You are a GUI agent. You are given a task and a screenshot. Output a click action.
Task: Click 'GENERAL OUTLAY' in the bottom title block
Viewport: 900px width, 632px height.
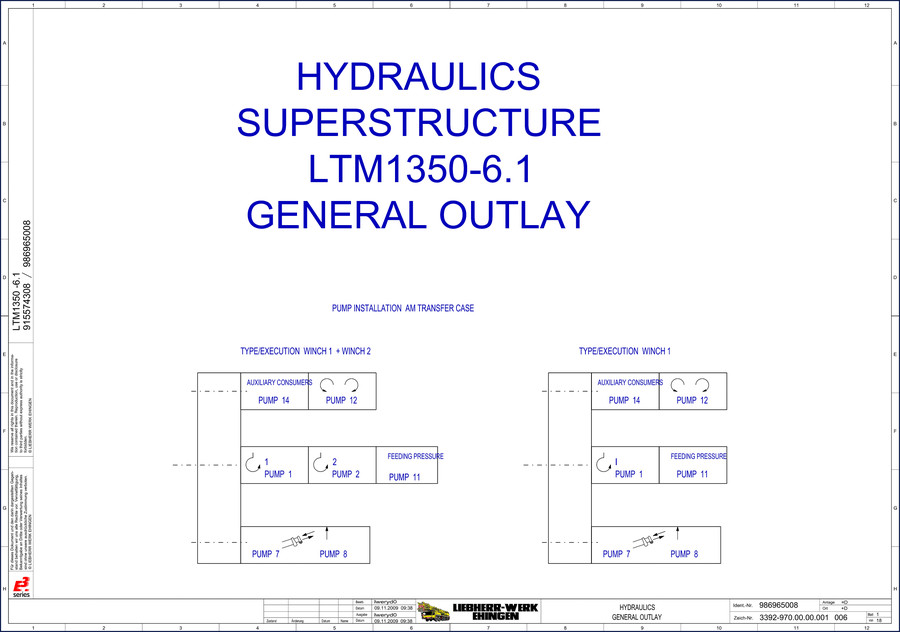pyautogui.click(x=637, y=618)
